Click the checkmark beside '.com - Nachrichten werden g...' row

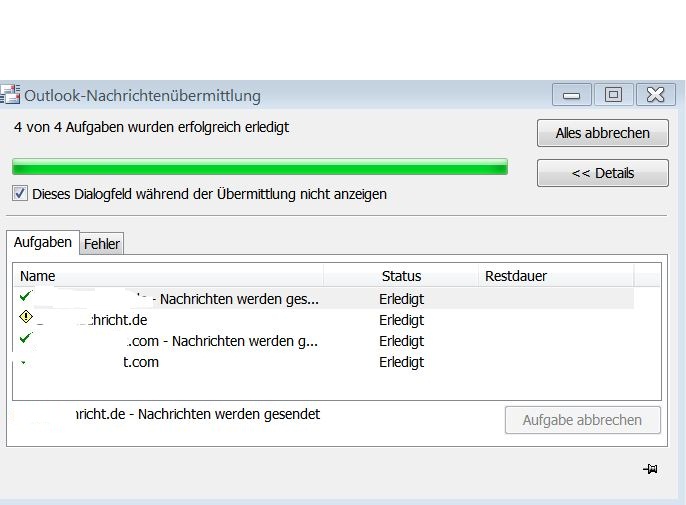(25, 338)
